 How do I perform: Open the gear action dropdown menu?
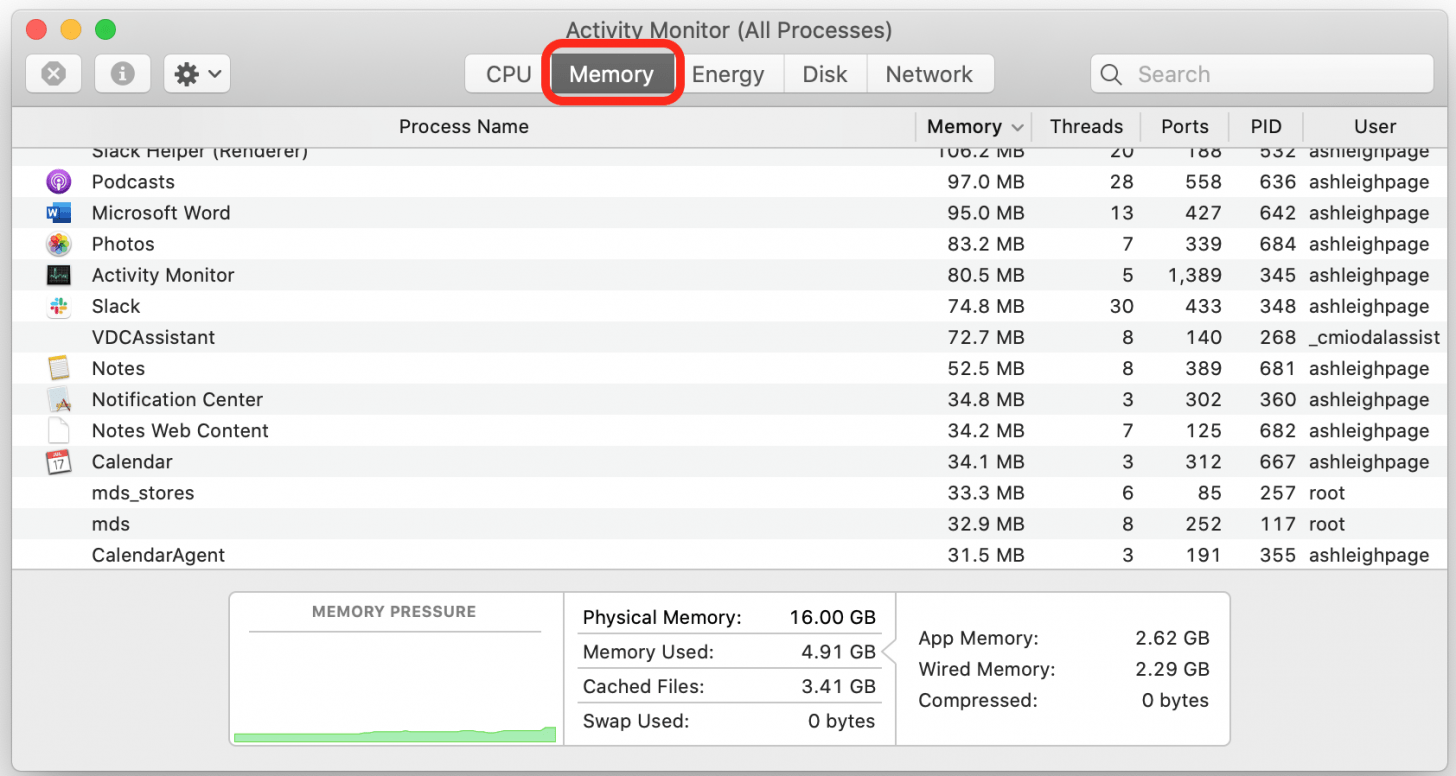coord(197,74)
